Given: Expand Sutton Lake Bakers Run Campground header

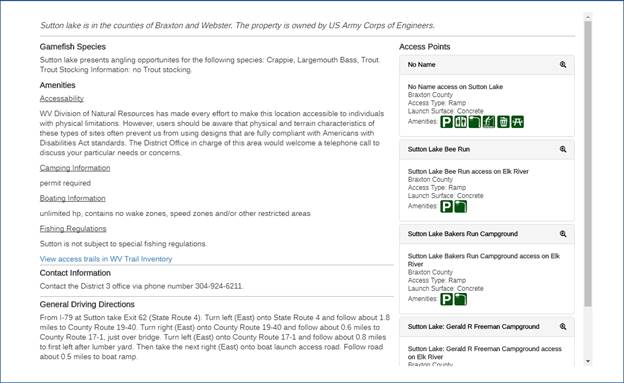Looking at the screenshot, I should point(487,234).
